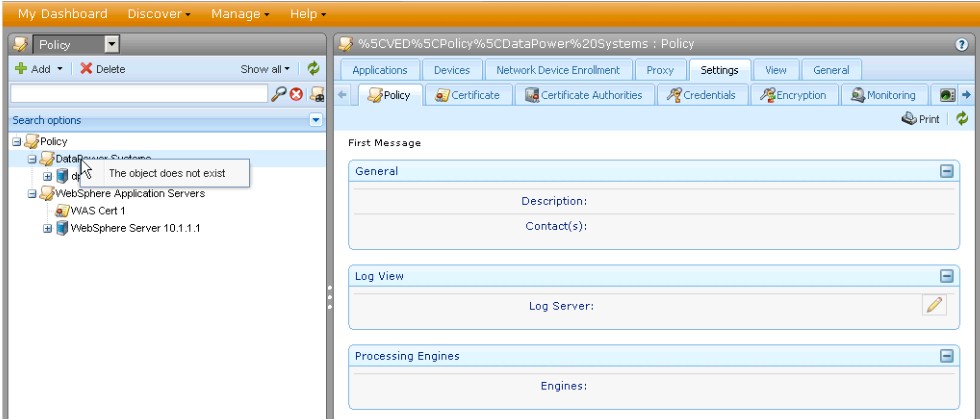This screenshot has width=980, height=420.
Task: Collapse the DataPower Systems node
Action: pyautogui.click(x=32, y=159)
